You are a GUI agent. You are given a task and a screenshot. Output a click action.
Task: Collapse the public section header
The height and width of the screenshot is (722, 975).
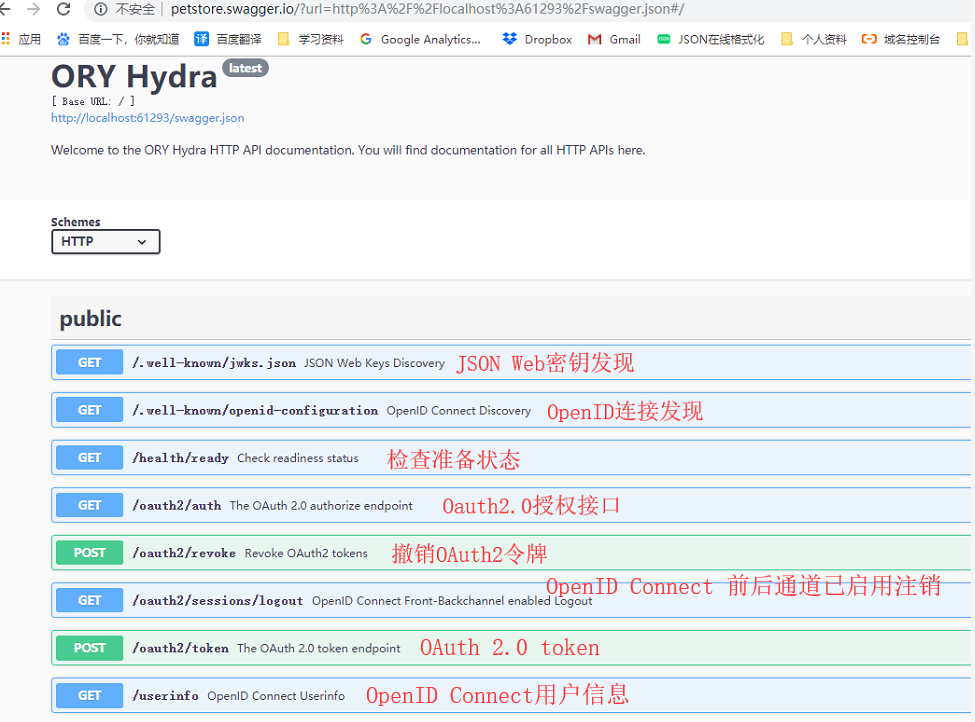(510, 318)
